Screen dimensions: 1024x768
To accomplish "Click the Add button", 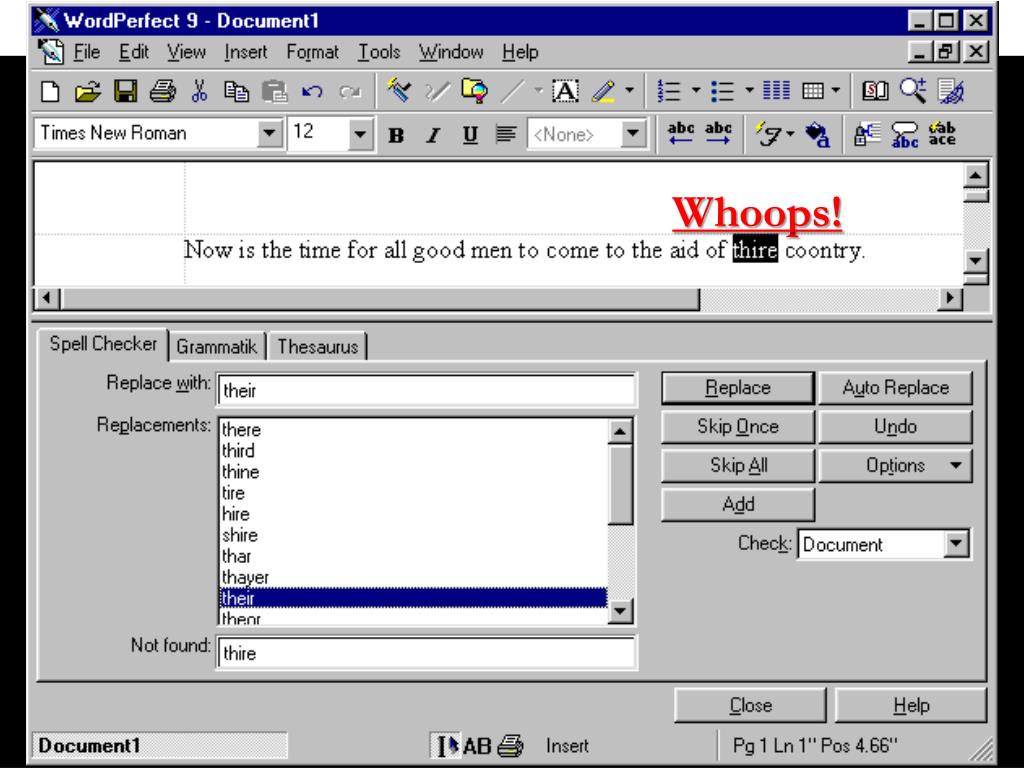I will click(738, 504).
